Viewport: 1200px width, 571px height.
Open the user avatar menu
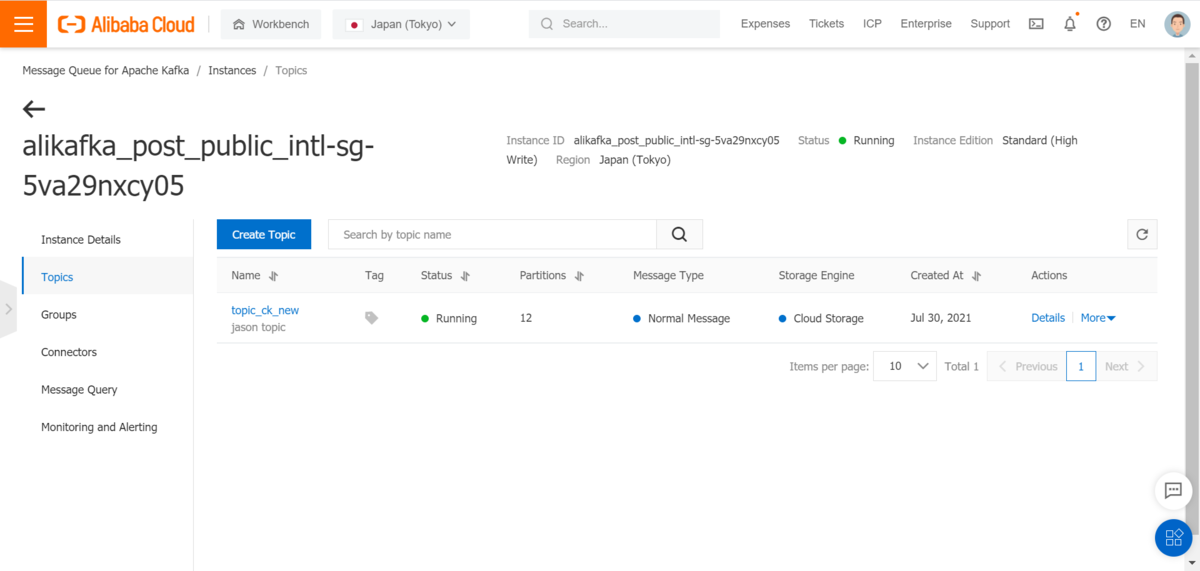tap(1177, 24)
